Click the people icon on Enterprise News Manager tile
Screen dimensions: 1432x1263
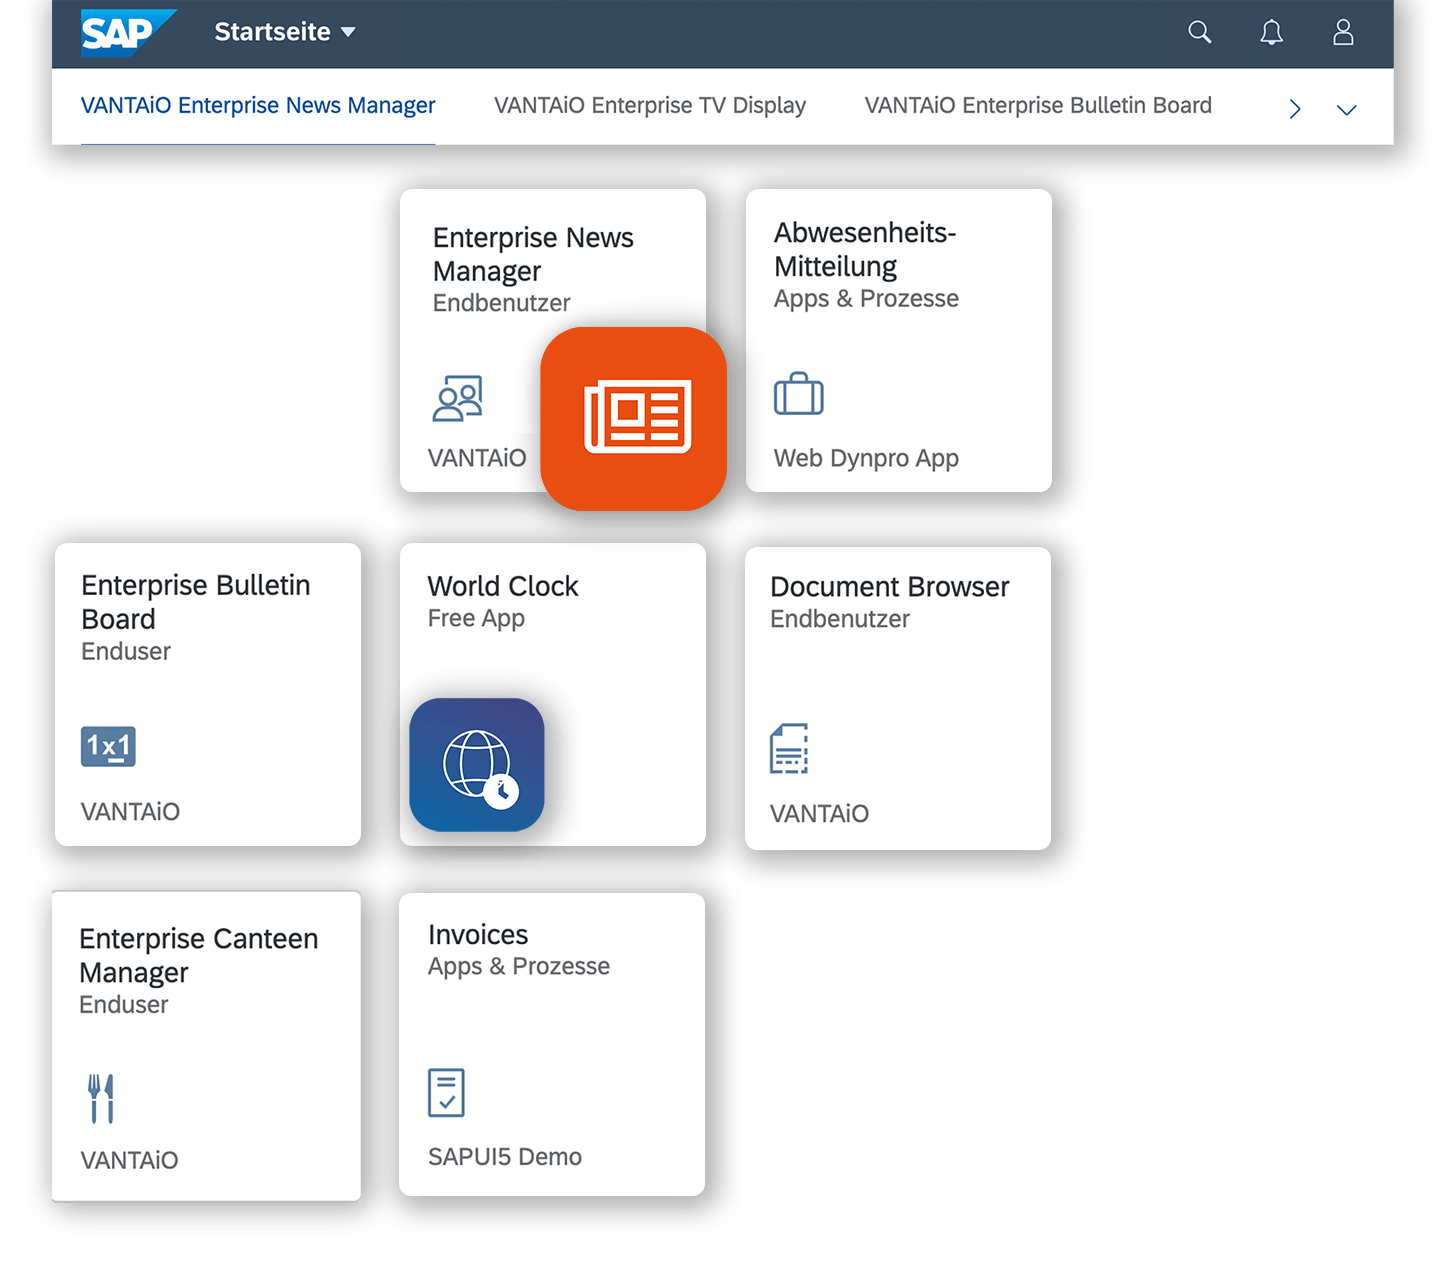coord(458,396)
